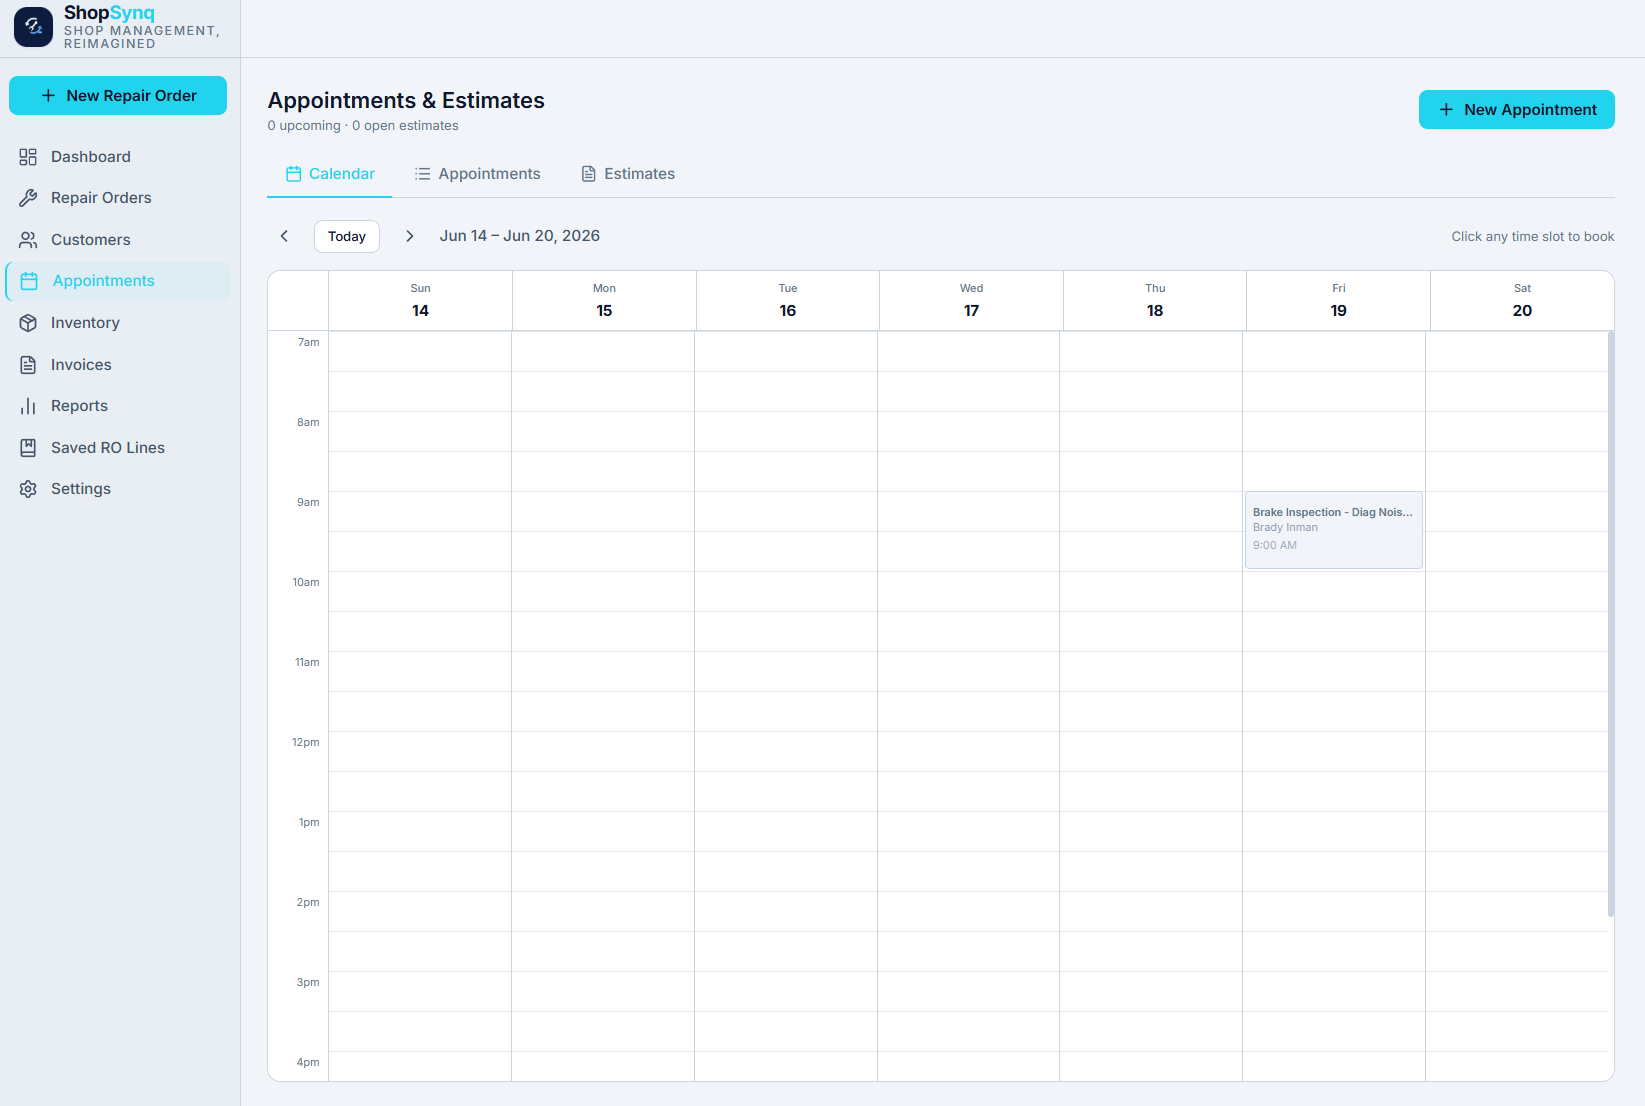
Task: Click the 12pm time label
Action: coord(306,742)
